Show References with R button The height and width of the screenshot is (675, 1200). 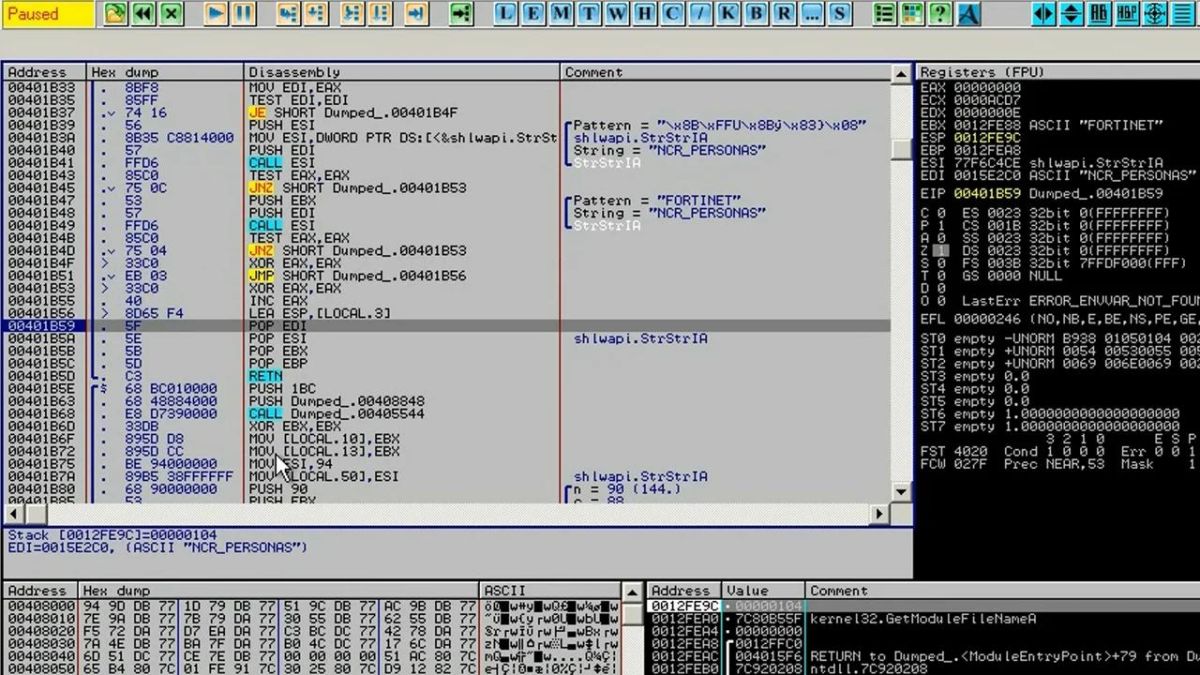pos(786,14)
